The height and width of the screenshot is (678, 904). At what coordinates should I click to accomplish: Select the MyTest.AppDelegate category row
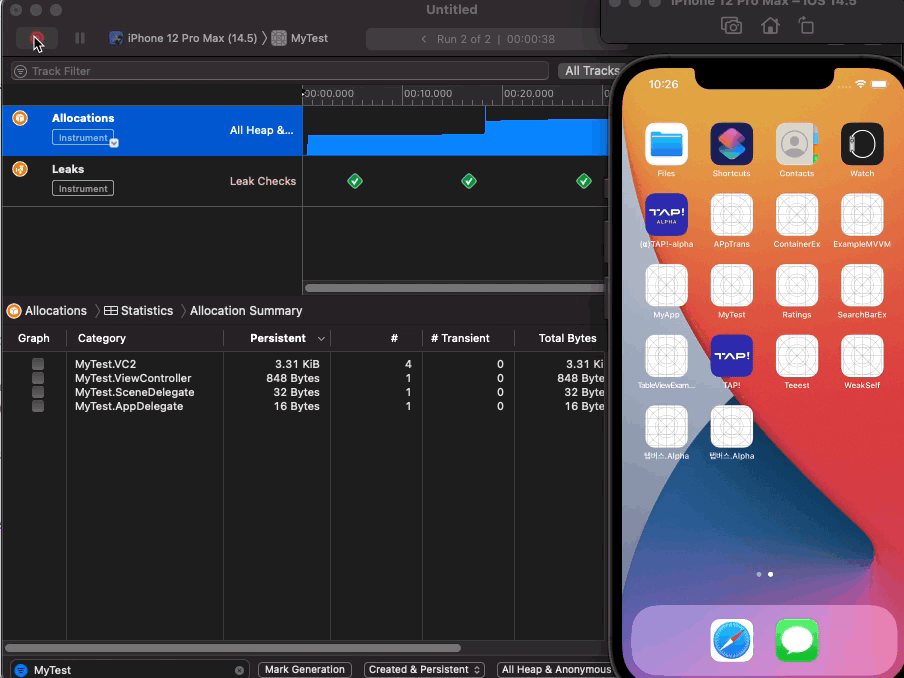coord(129,406)
